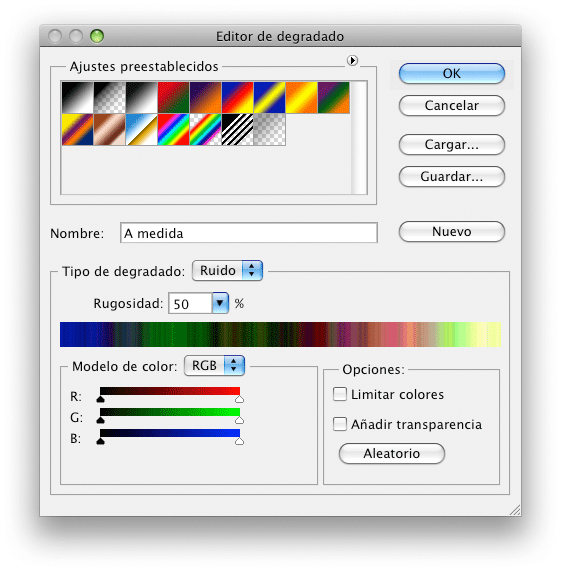This screenshot has width=561, height=571.
Task: Click the Nuevo button
Action: click(x=452, y=232)
